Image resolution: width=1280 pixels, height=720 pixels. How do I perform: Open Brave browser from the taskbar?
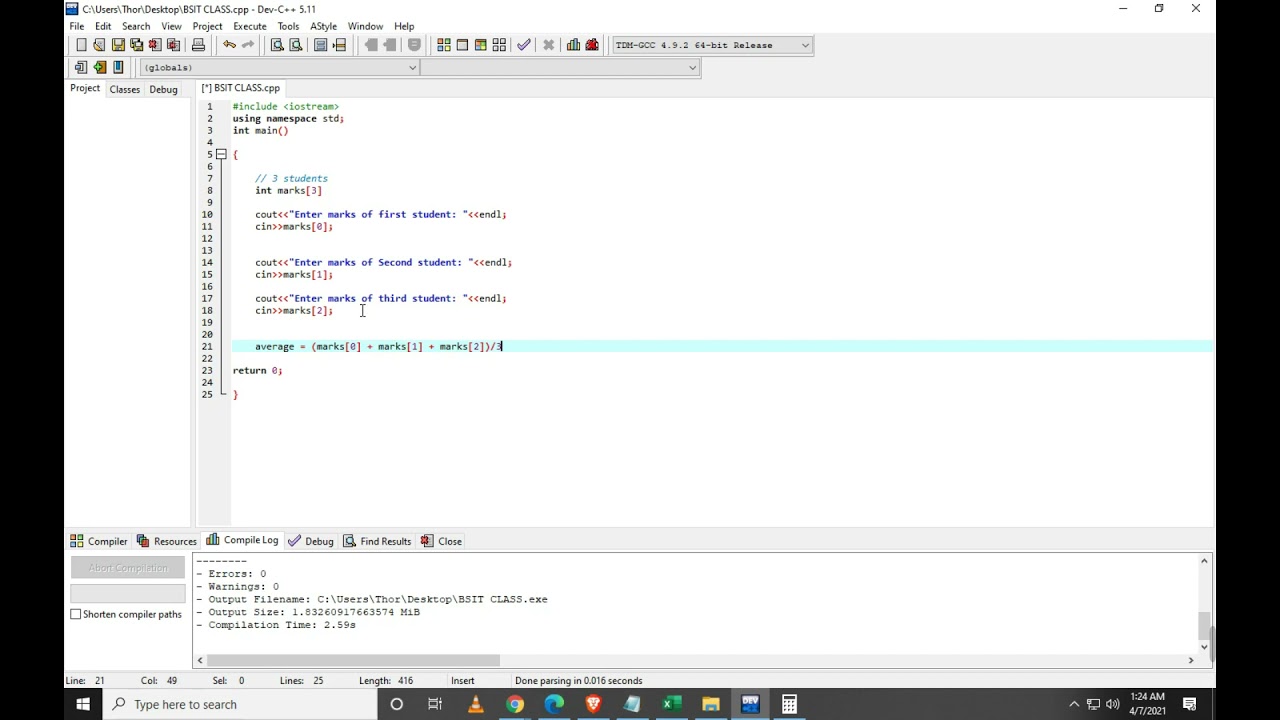[593, 704]
